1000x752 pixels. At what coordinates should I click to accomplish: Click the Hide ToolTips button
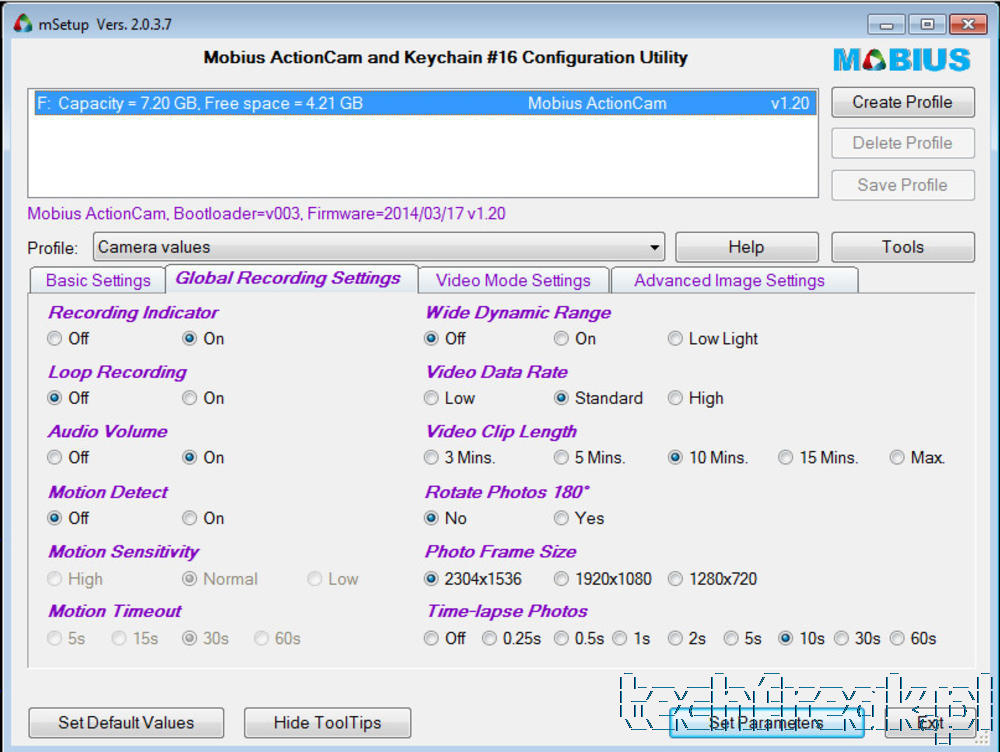point(327,723)
